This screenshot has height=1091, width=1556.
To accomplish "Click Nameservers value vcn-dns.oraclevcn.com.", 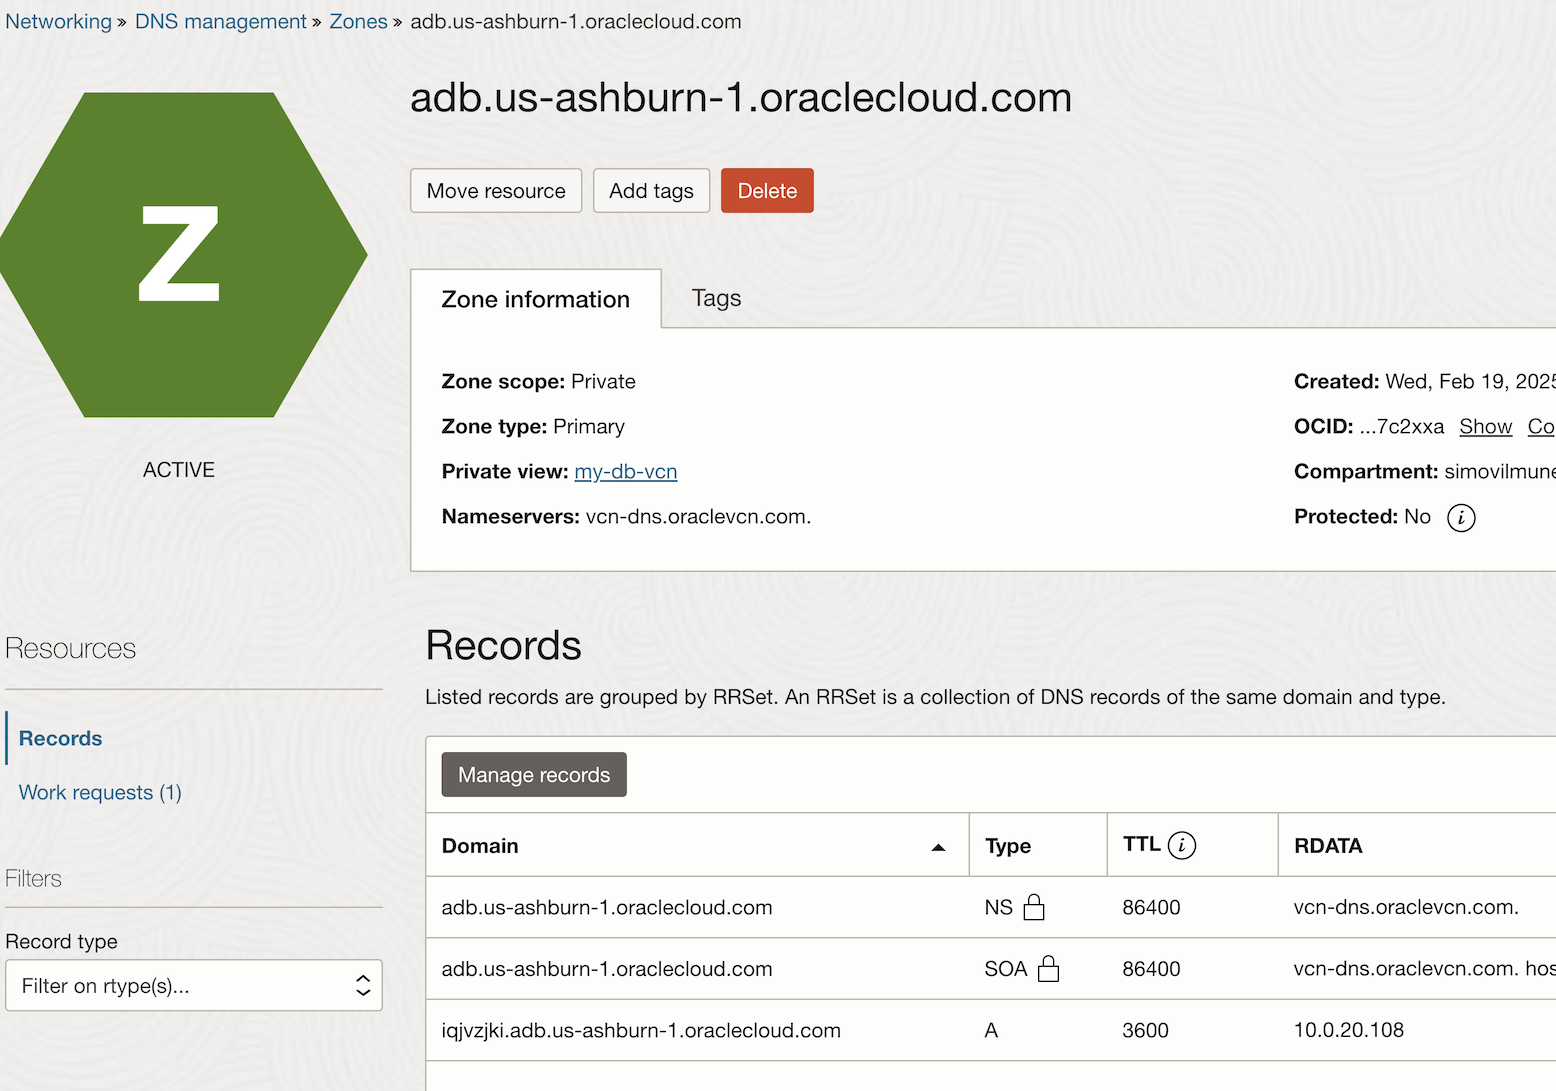I will click(698, 516).
